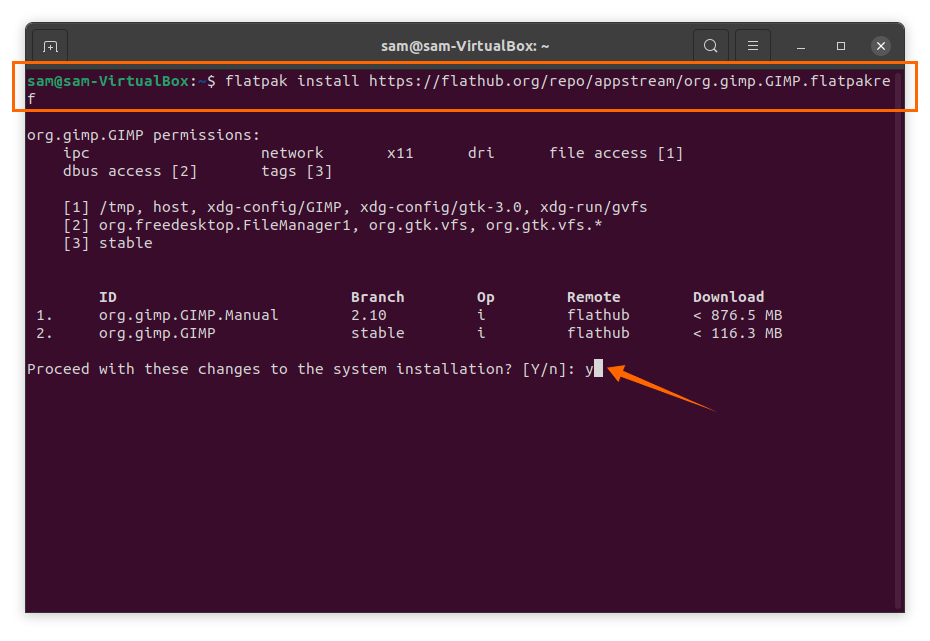Click the 'Op' column header
The image size is (930, 641).
(485, 297)
